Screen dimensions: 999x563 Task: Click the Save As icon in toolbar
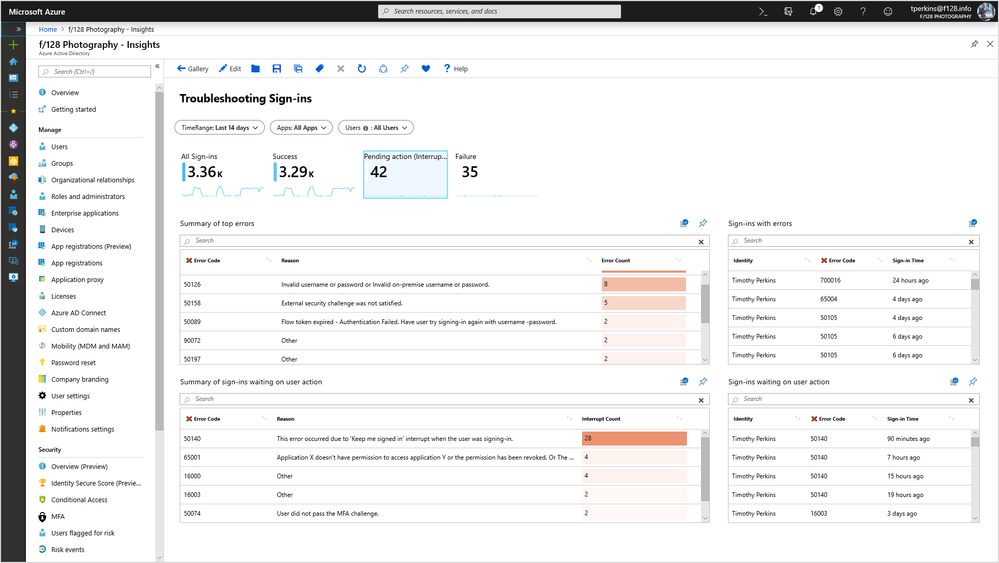298,69
